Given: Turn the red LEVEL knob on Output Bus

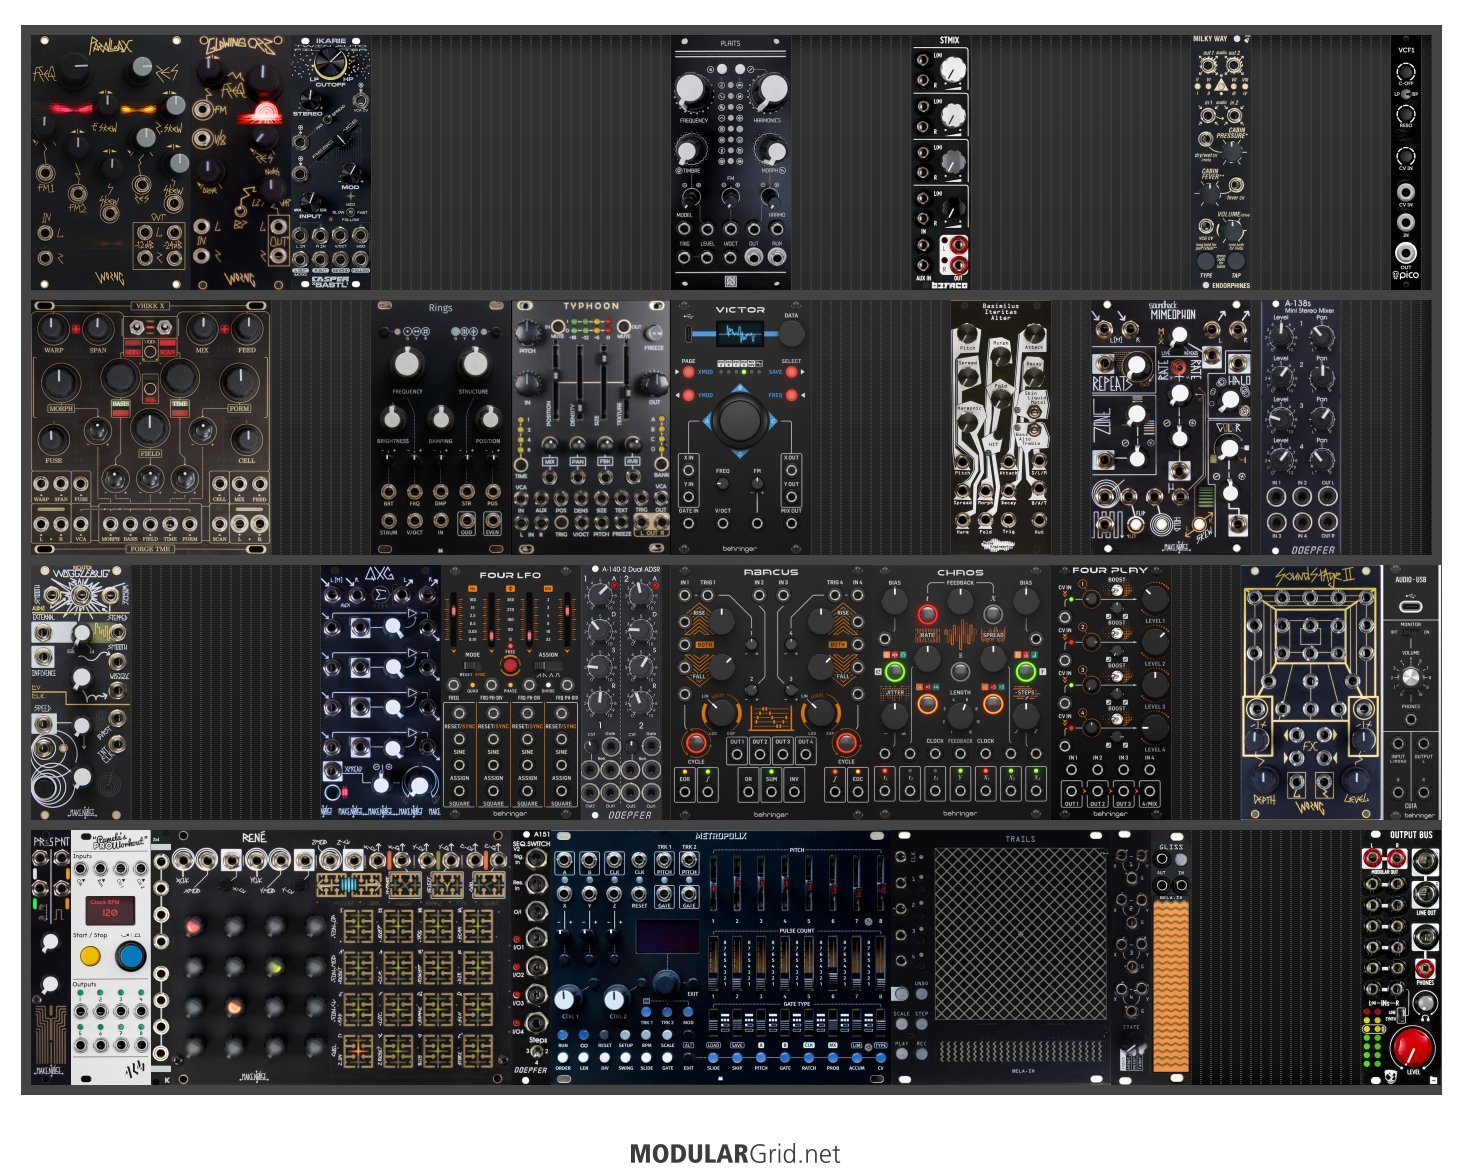Looking at the screenshot, I should point(1411,1048).
